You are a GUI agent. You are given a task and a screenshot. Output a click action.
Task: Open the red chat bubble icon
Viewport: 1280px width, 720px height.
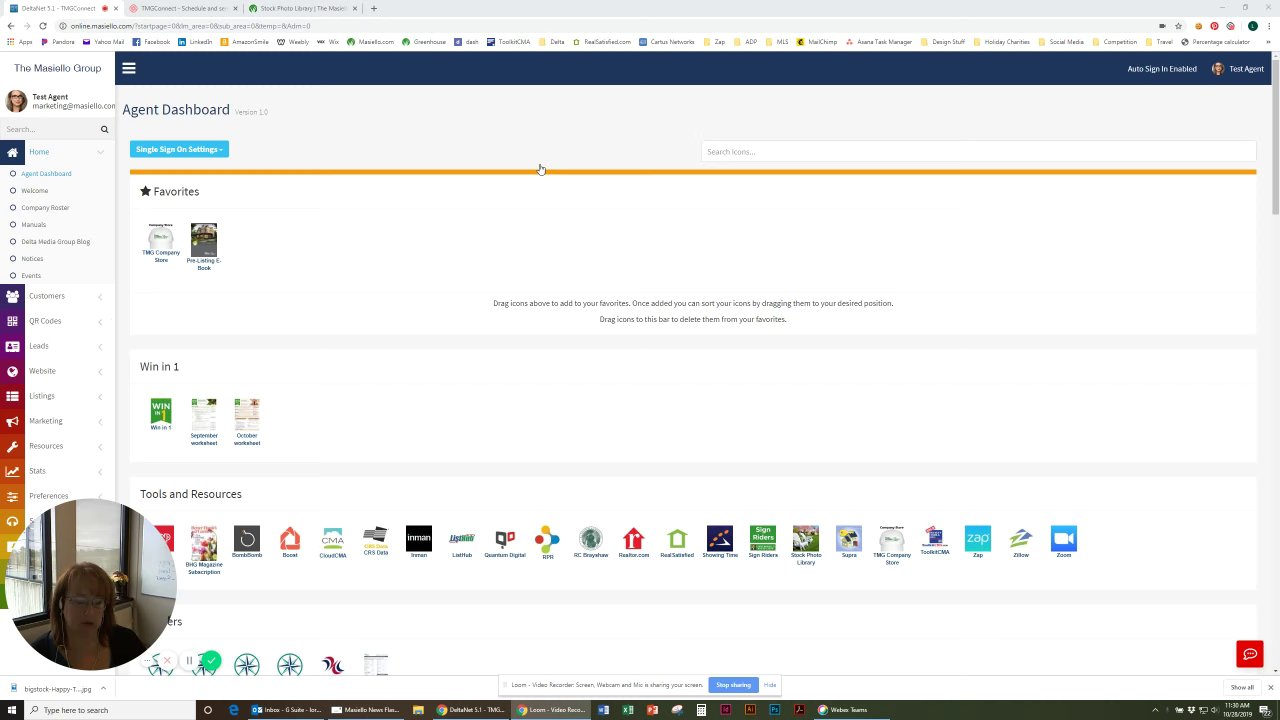pyautogui.click(x=1250, y=654)
